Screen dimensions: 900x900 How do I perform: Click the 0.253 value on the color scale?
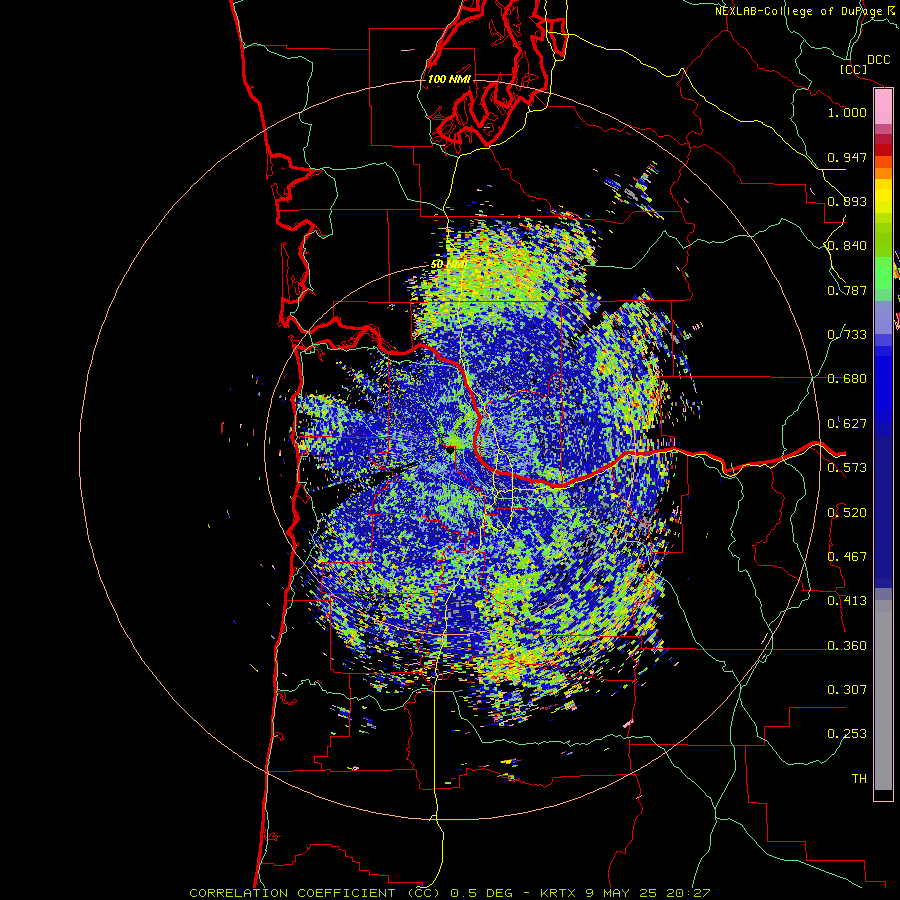coord(847,734)
